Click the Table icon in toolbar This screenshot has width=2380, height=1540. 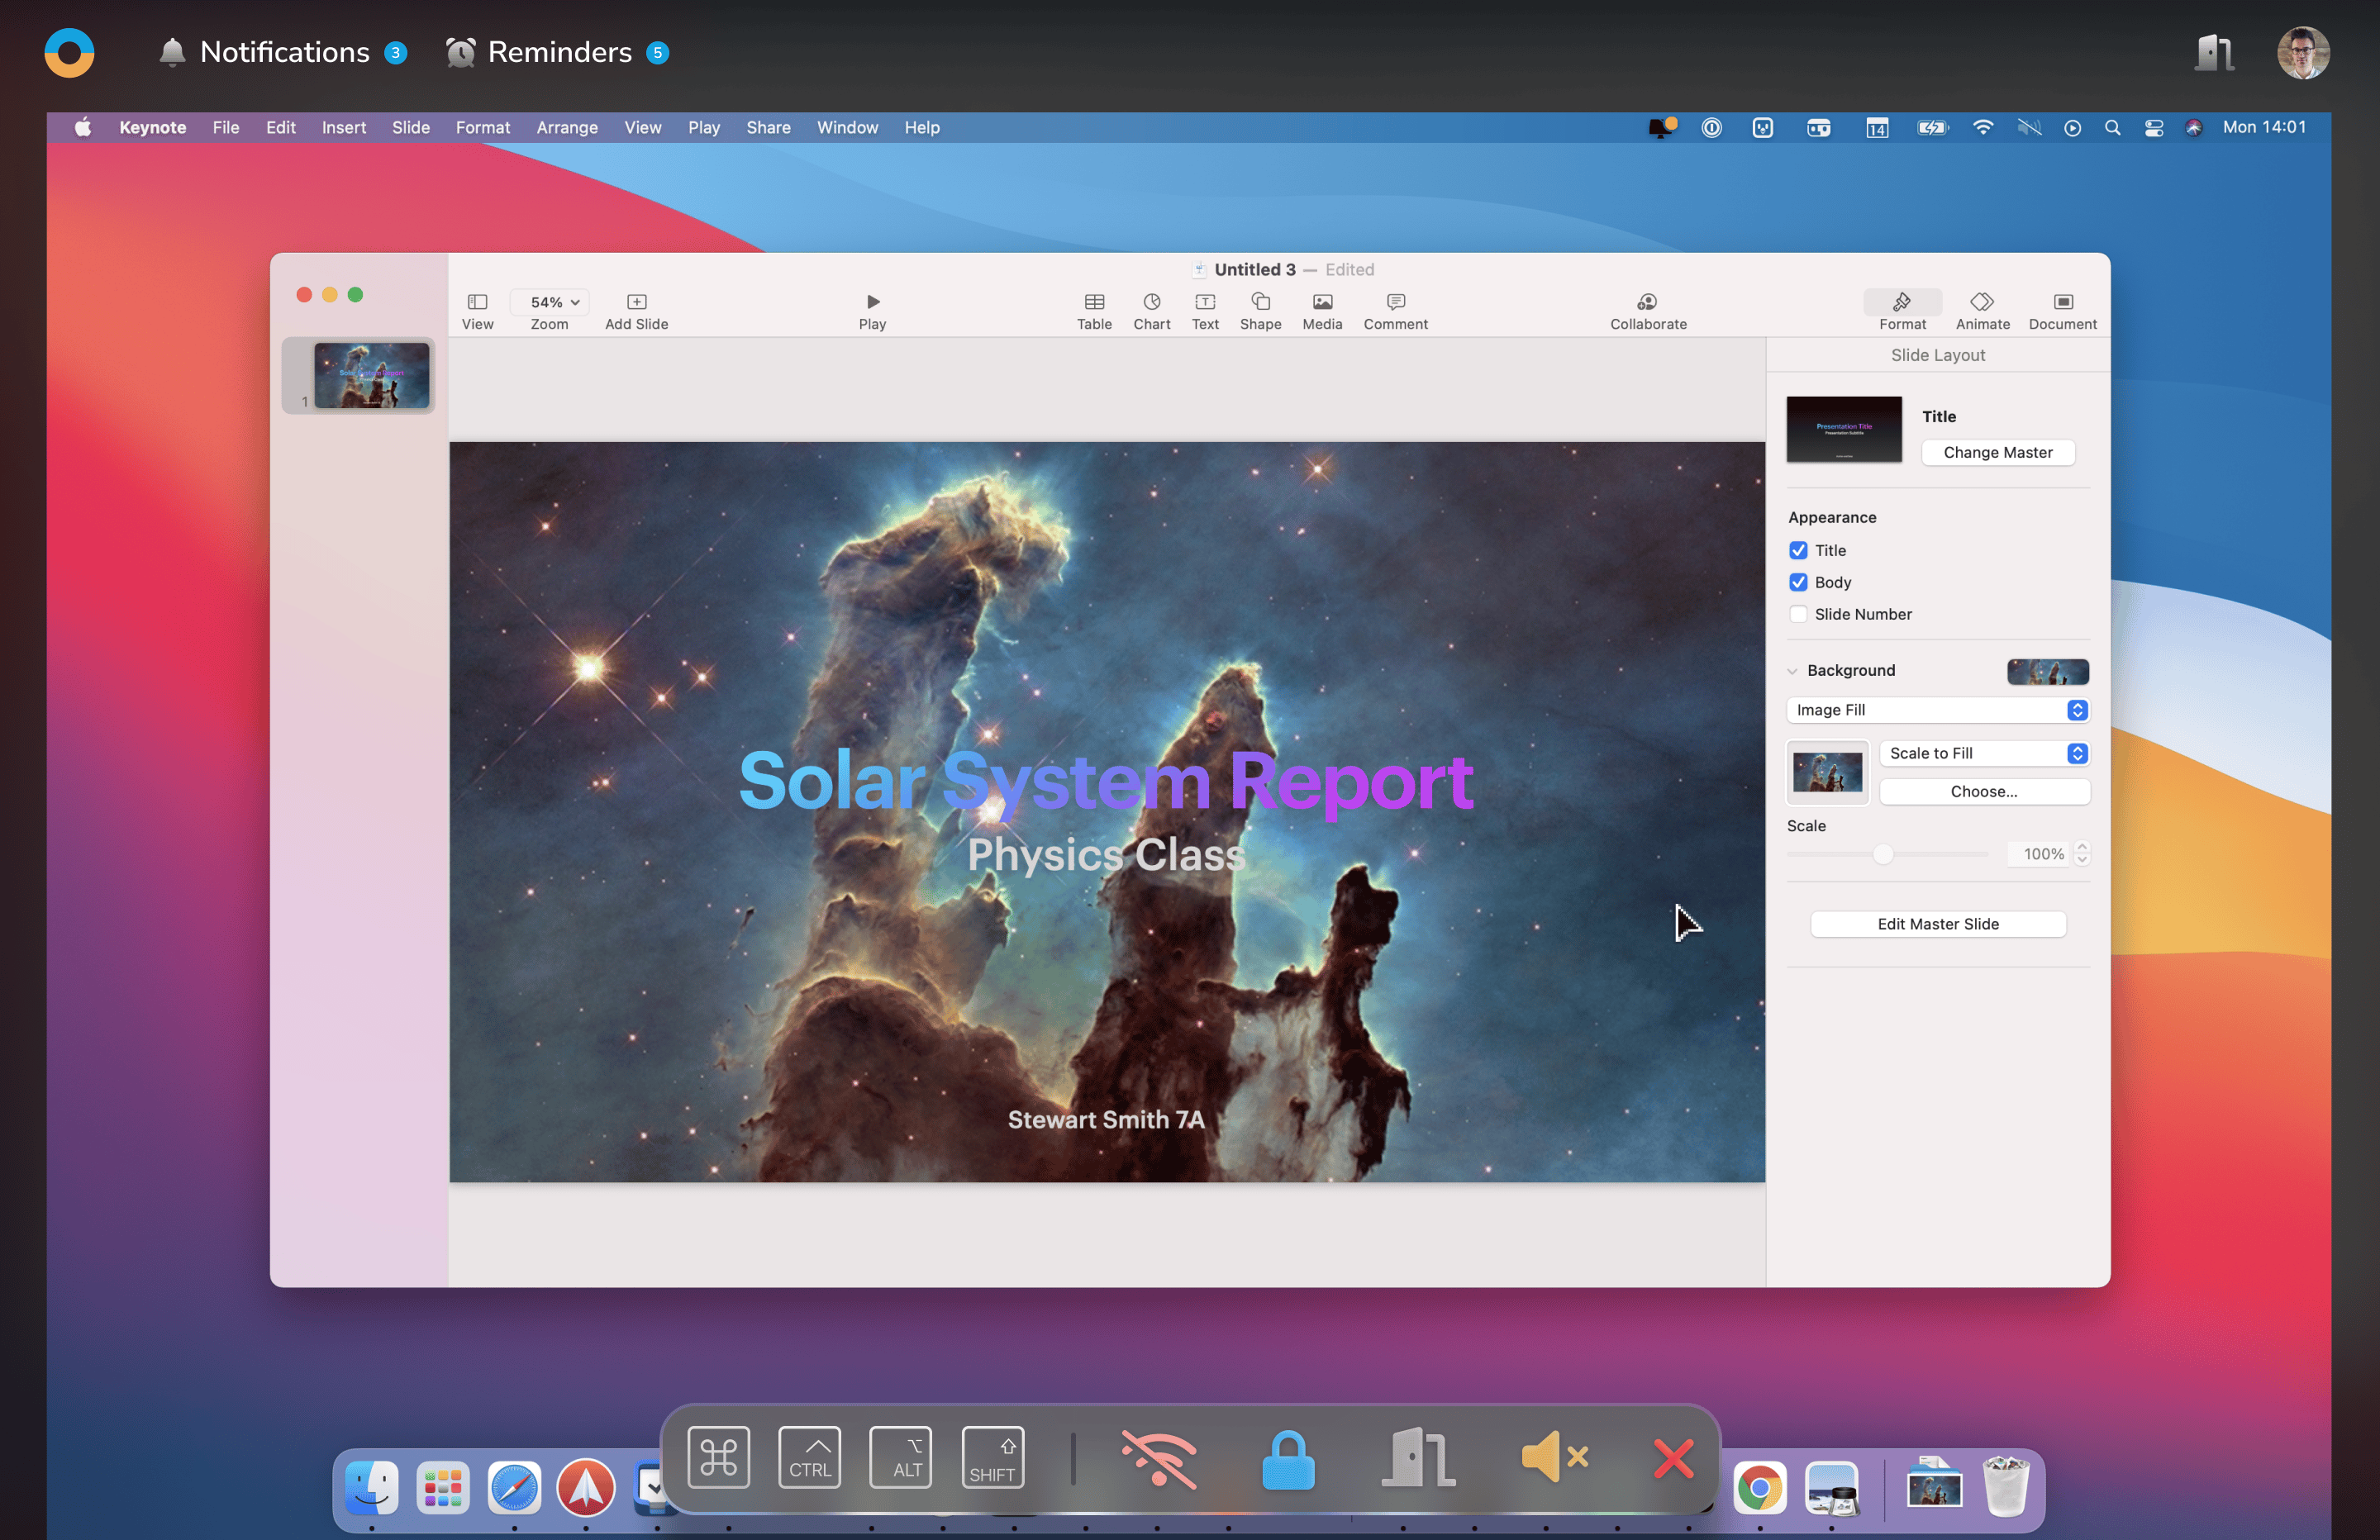coord(1094,302)
